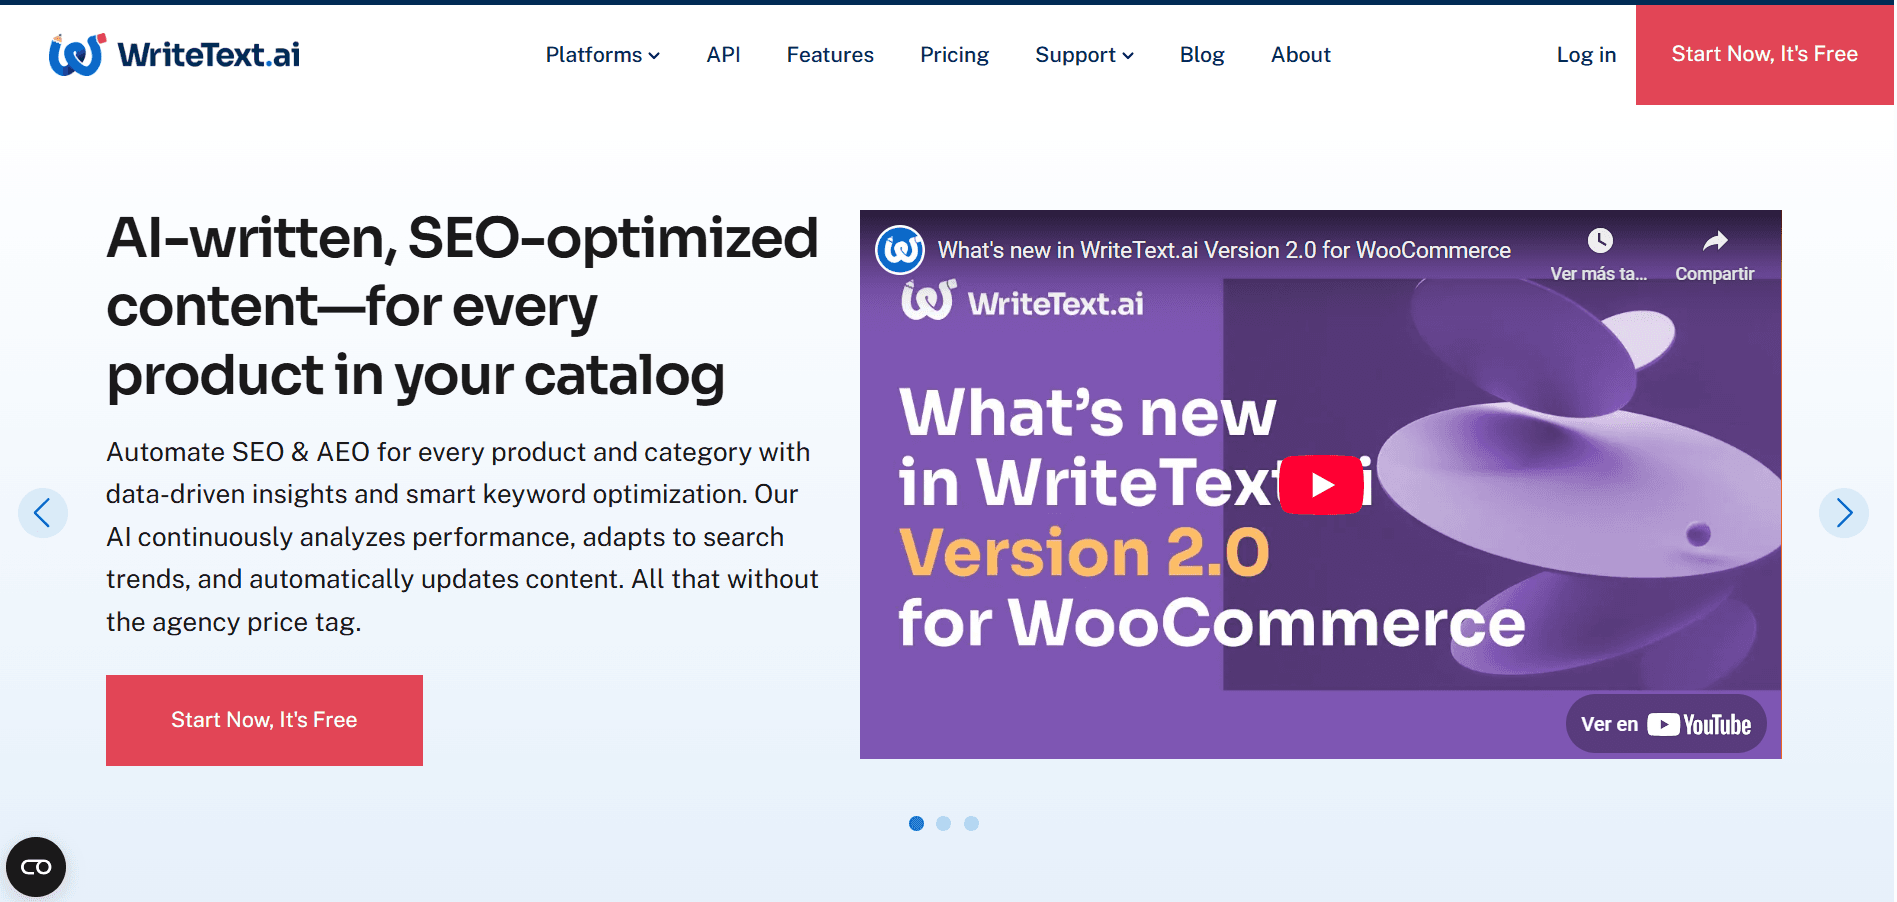Screen dimensions: 1897x902
Task: Click the red 'Start Now, It's Free' header button
Action: 1763,55
